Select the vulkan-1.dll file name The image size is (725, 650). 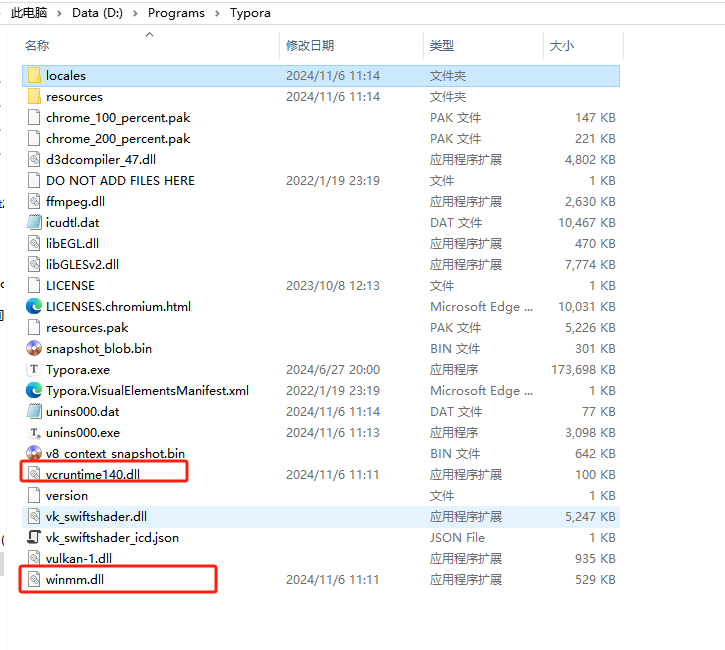tap(79, 558)
